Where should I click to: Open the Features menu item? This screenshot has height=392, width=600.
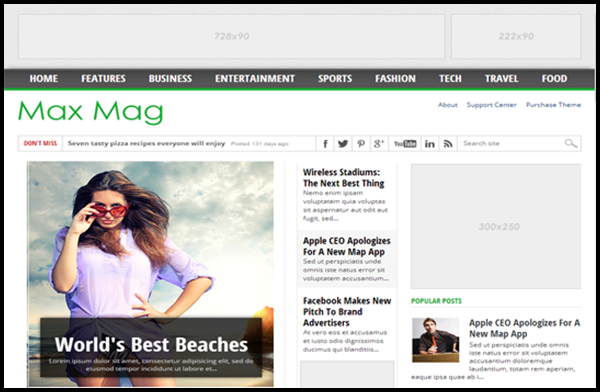click(103, 78)
